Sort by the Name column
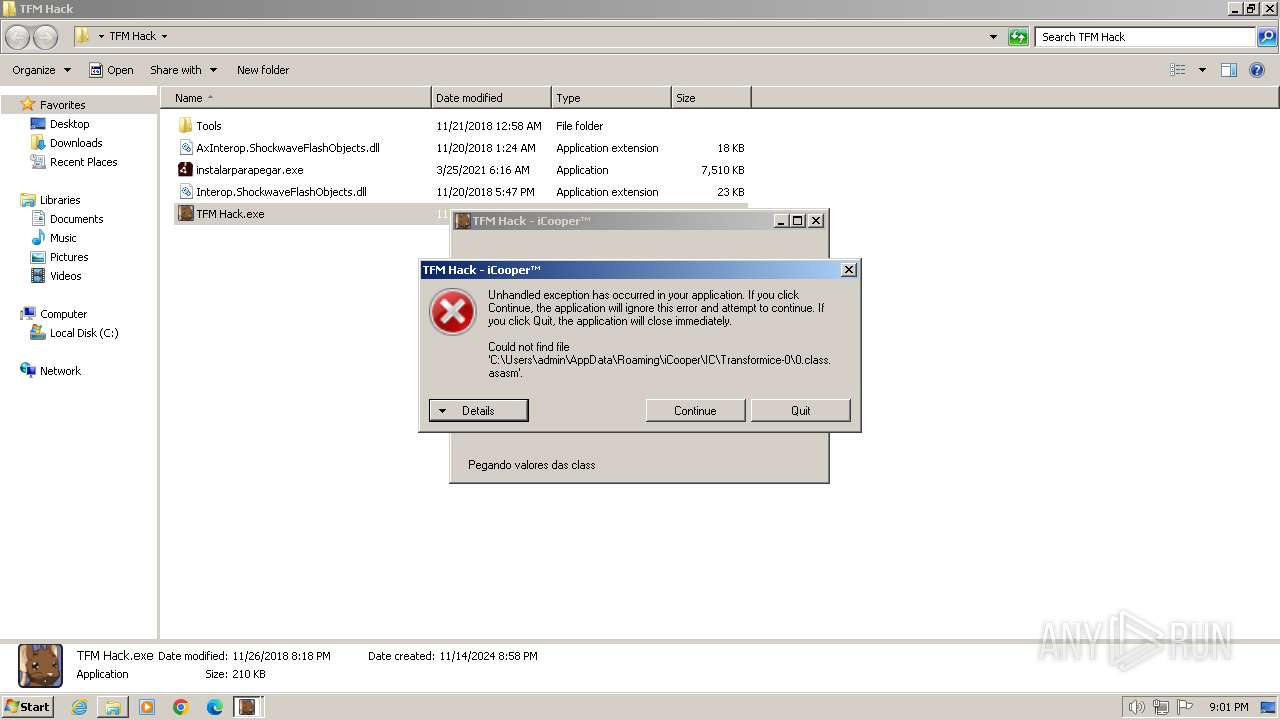Viewport: 1280px width, 720px height. 296,98
